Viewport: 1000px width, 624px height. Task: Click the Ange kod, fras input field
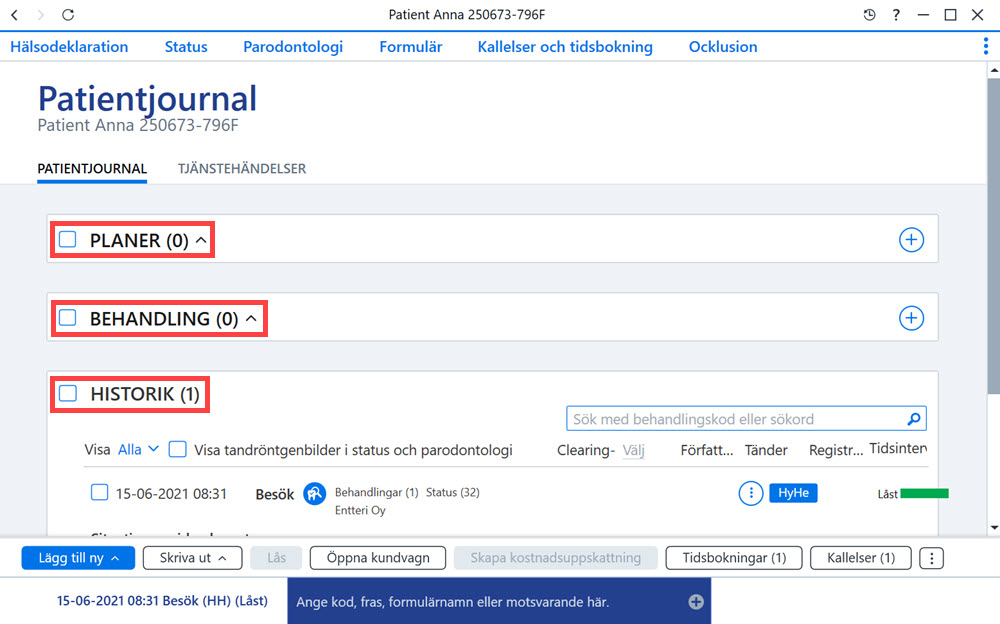point(499,602)
